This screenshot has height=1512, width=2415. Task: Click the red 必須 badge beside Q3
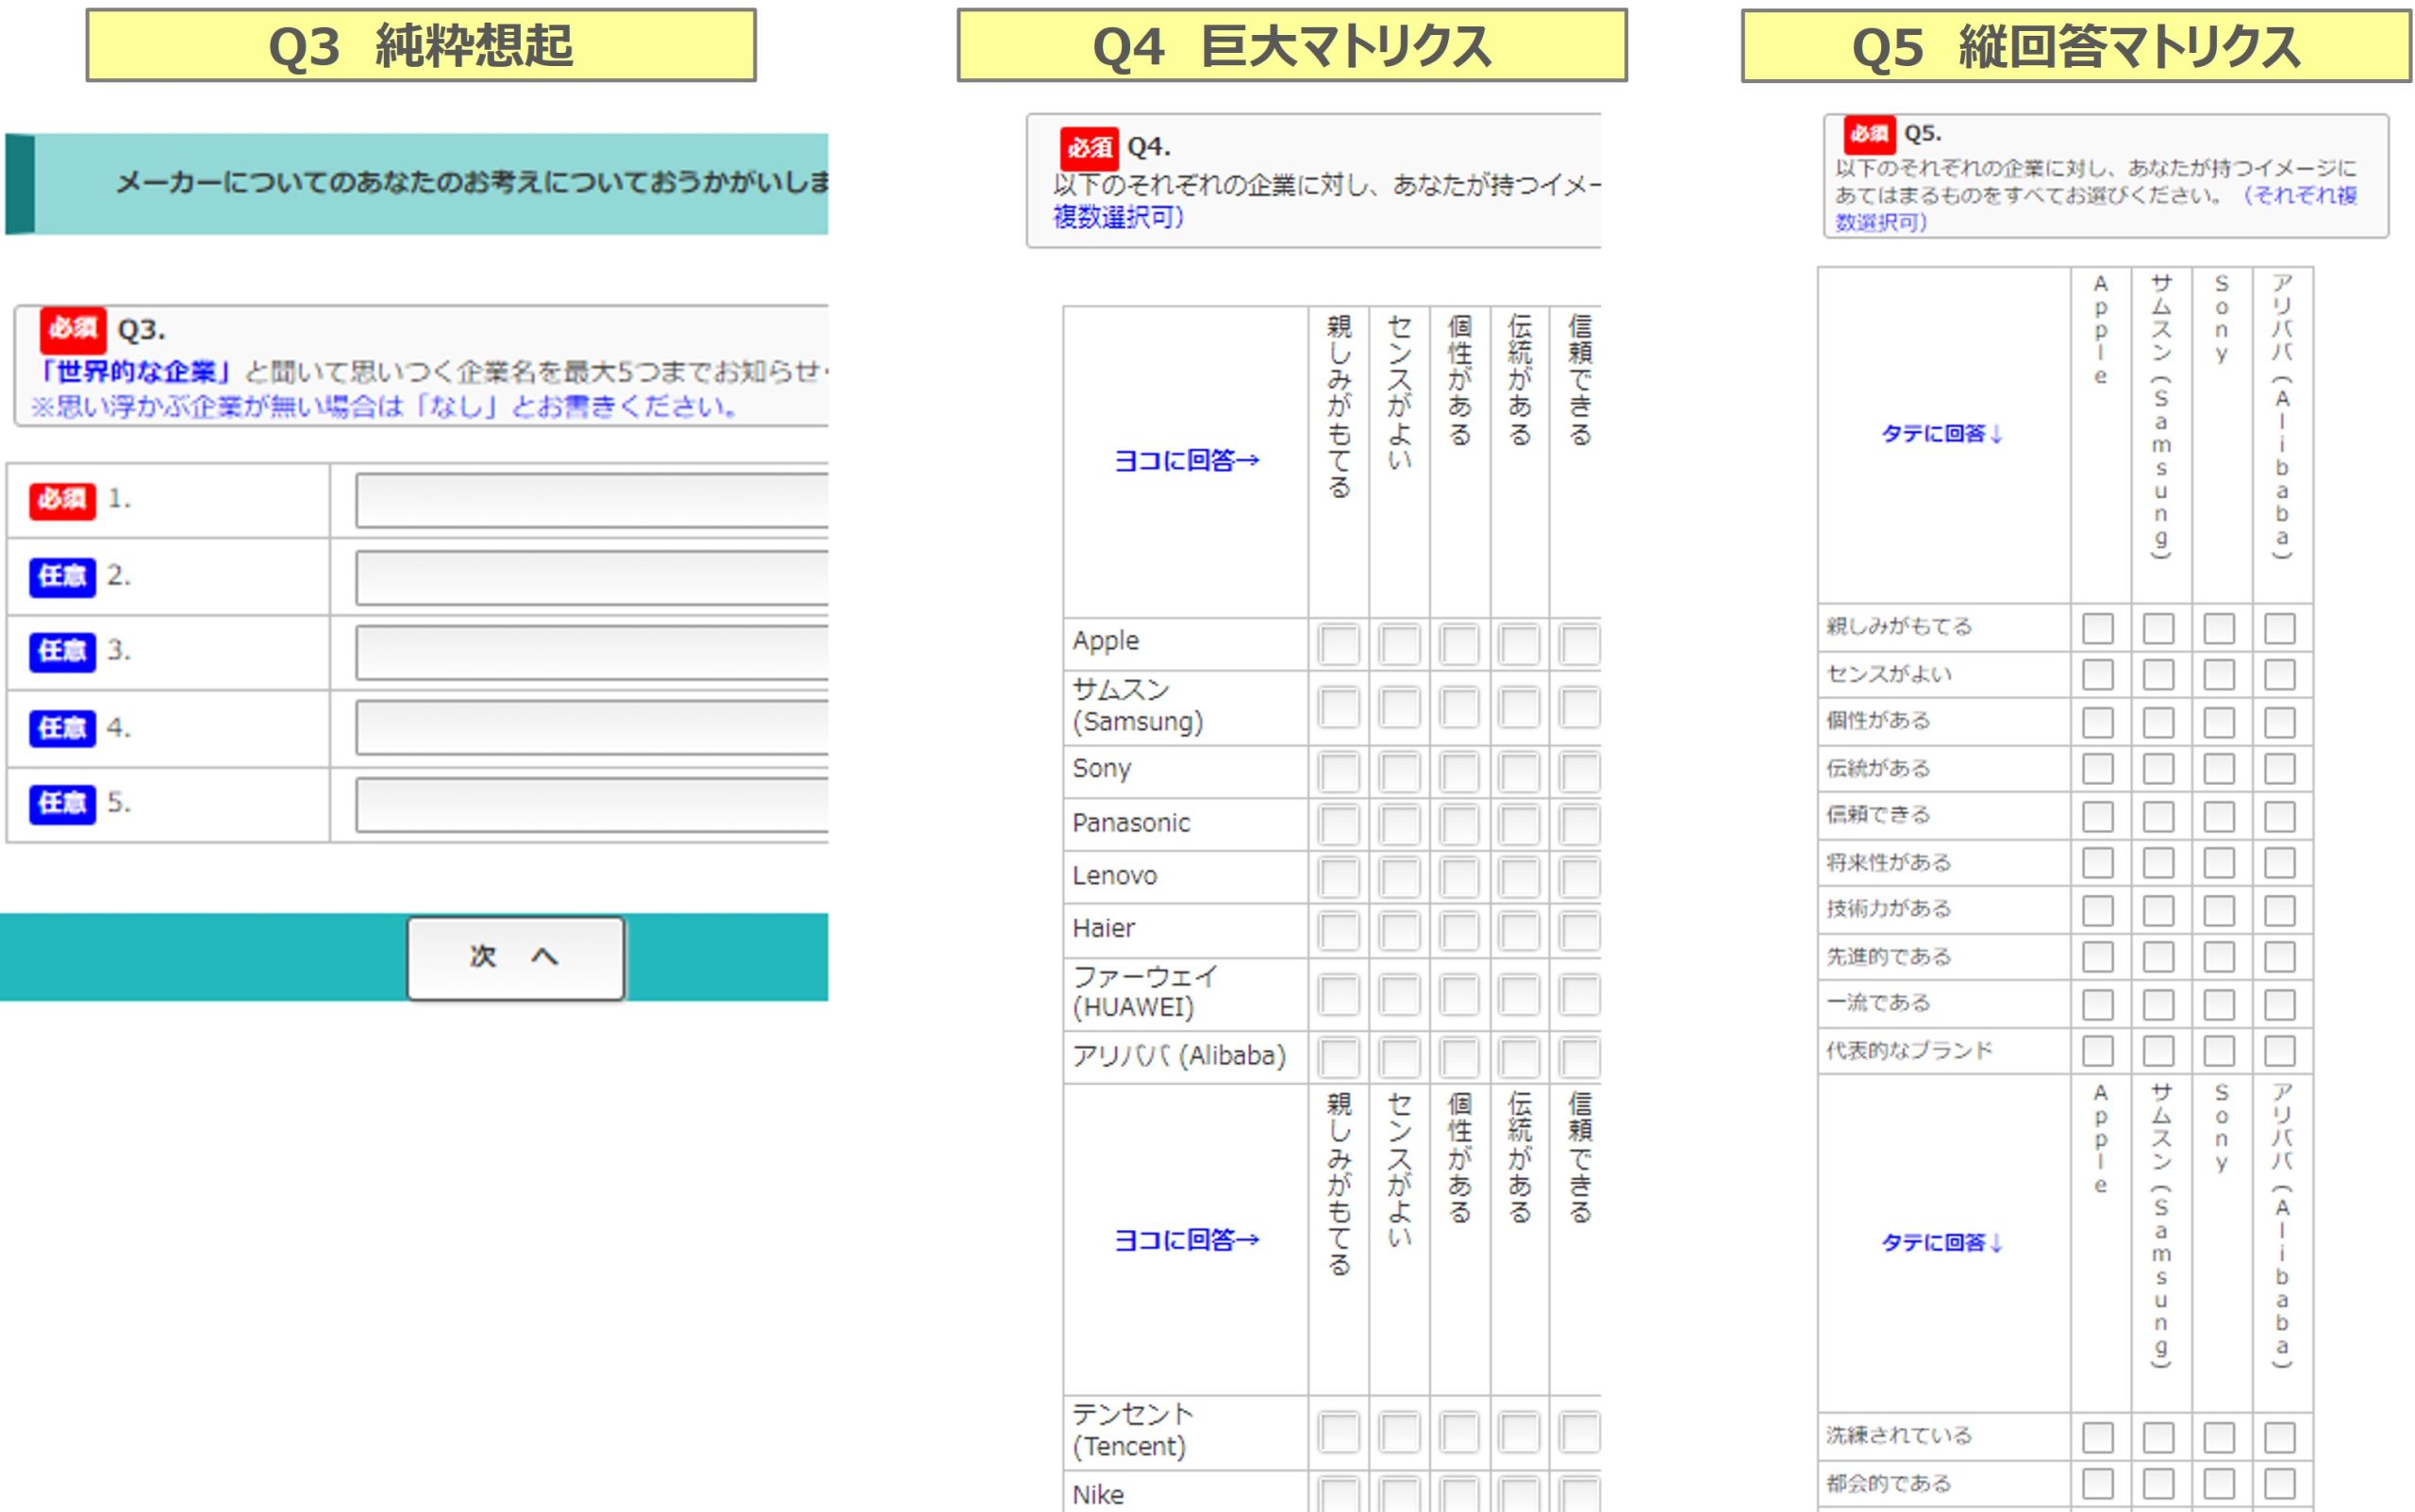coord(72,329)
